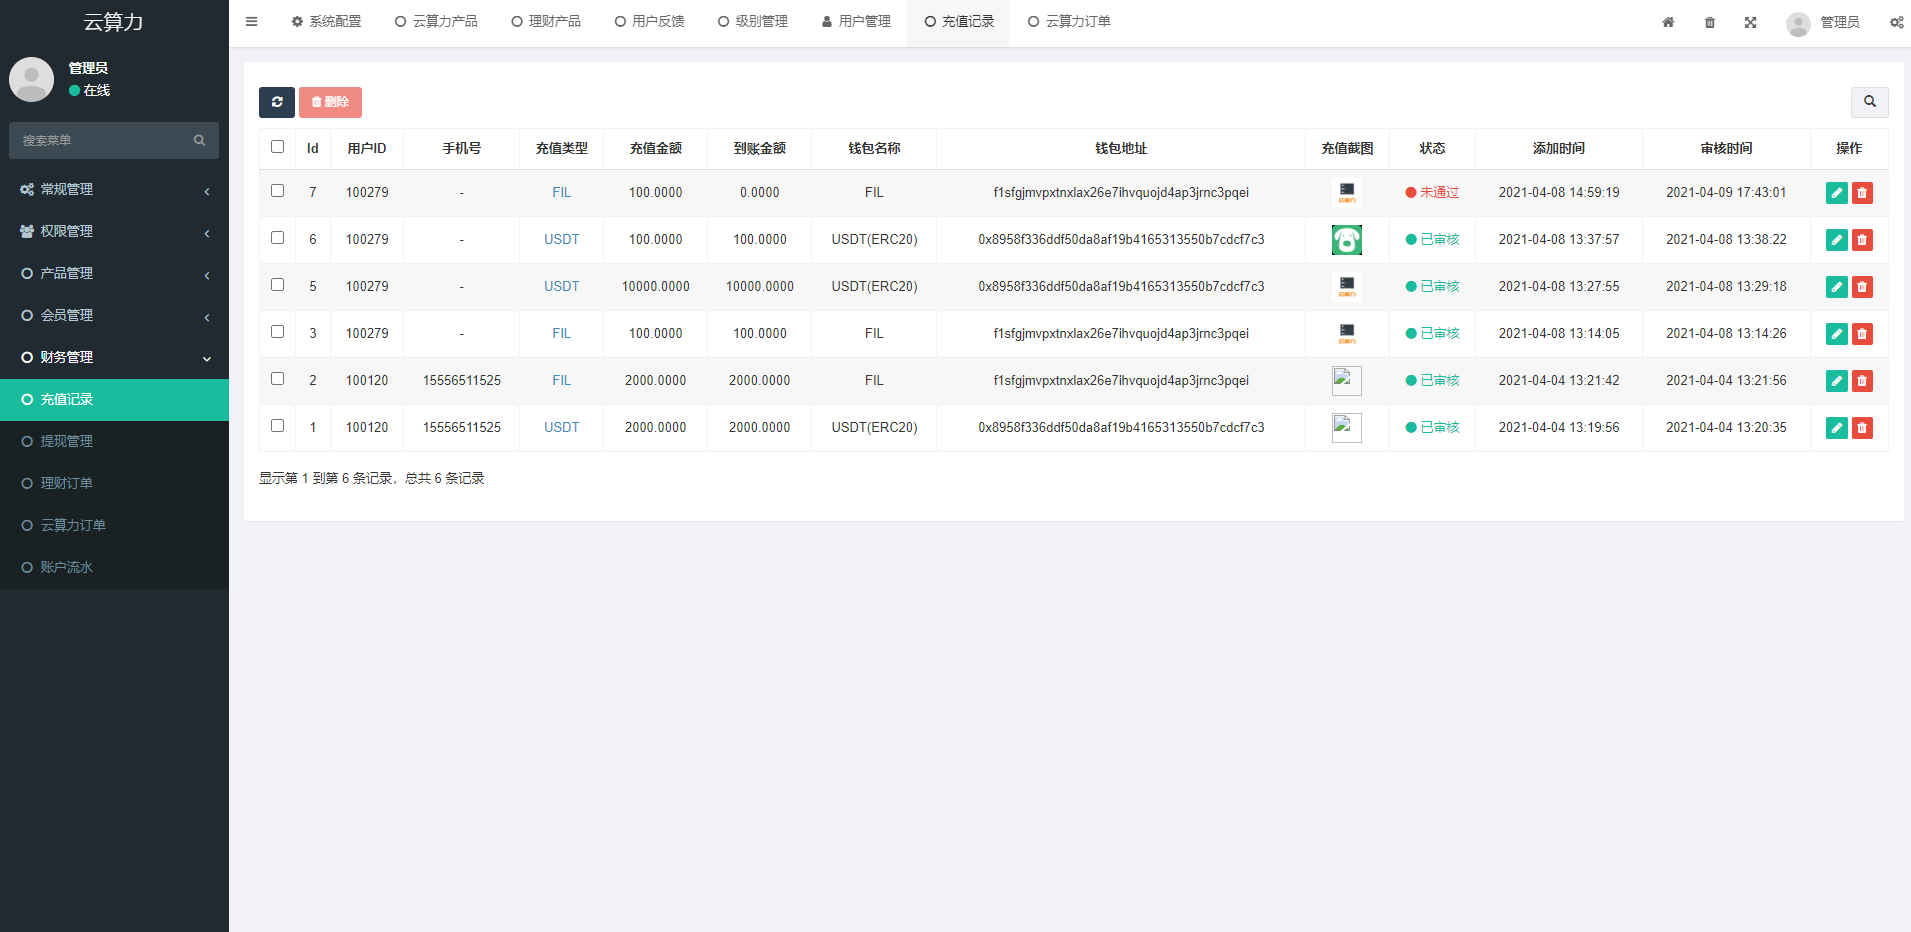Screen dimensions: 1911x932
Task: Collapse the 财务管理 sidebar menu
Action: point(114,358)
